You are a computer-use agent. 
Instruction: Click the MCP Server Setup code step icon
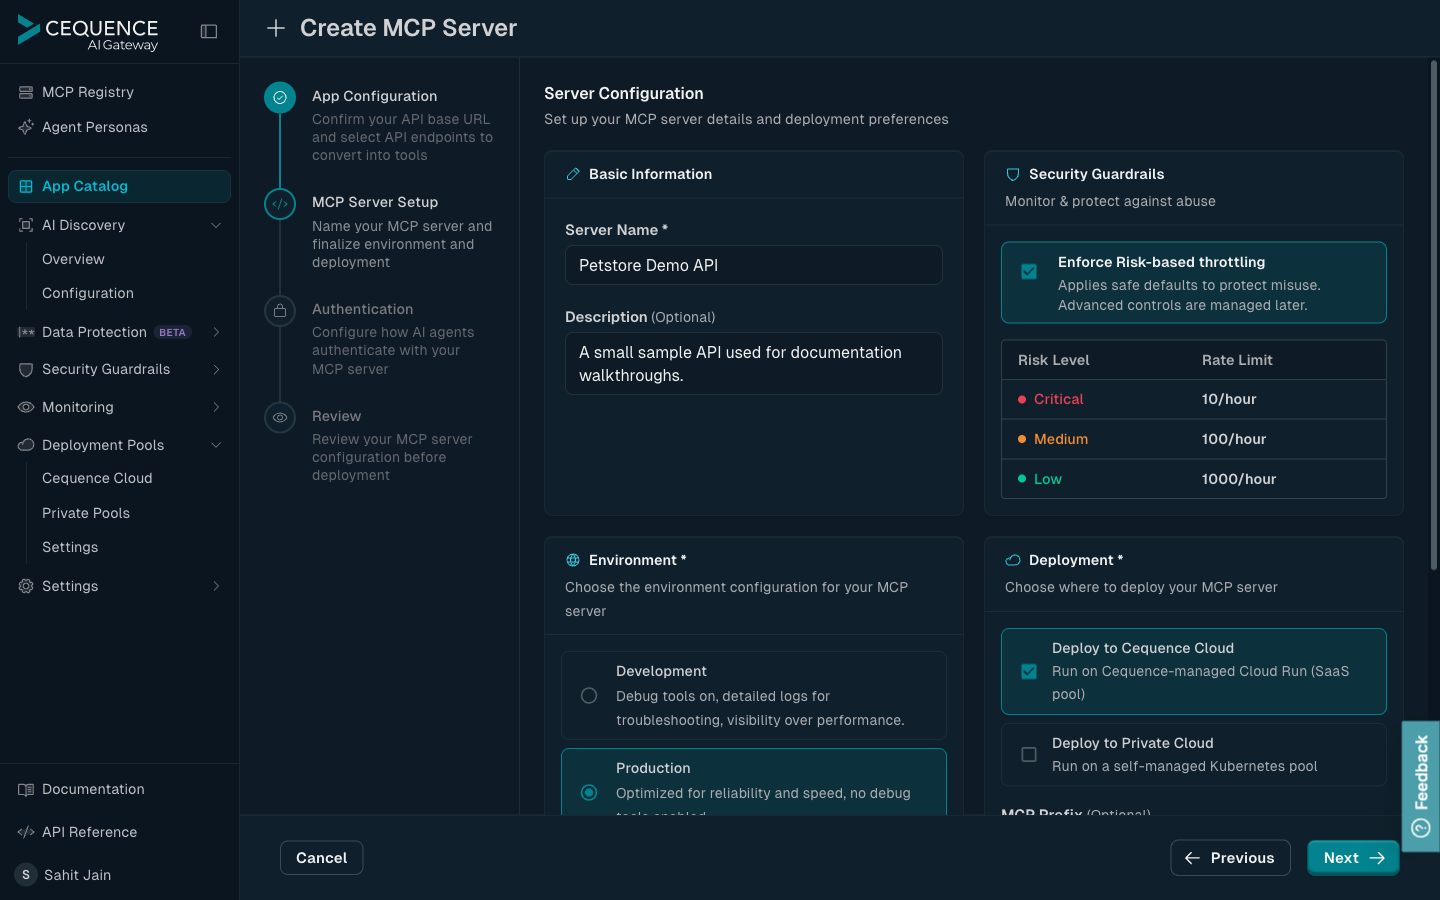(280, 204)
